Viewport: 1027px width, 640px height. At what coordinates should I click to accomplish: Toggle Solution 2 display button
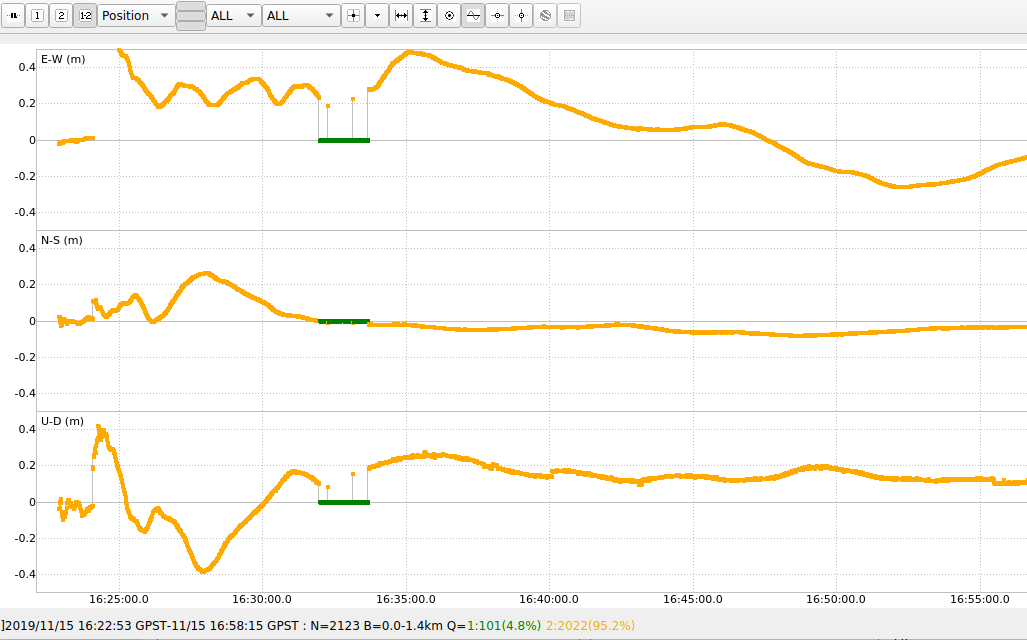[61, 16]
